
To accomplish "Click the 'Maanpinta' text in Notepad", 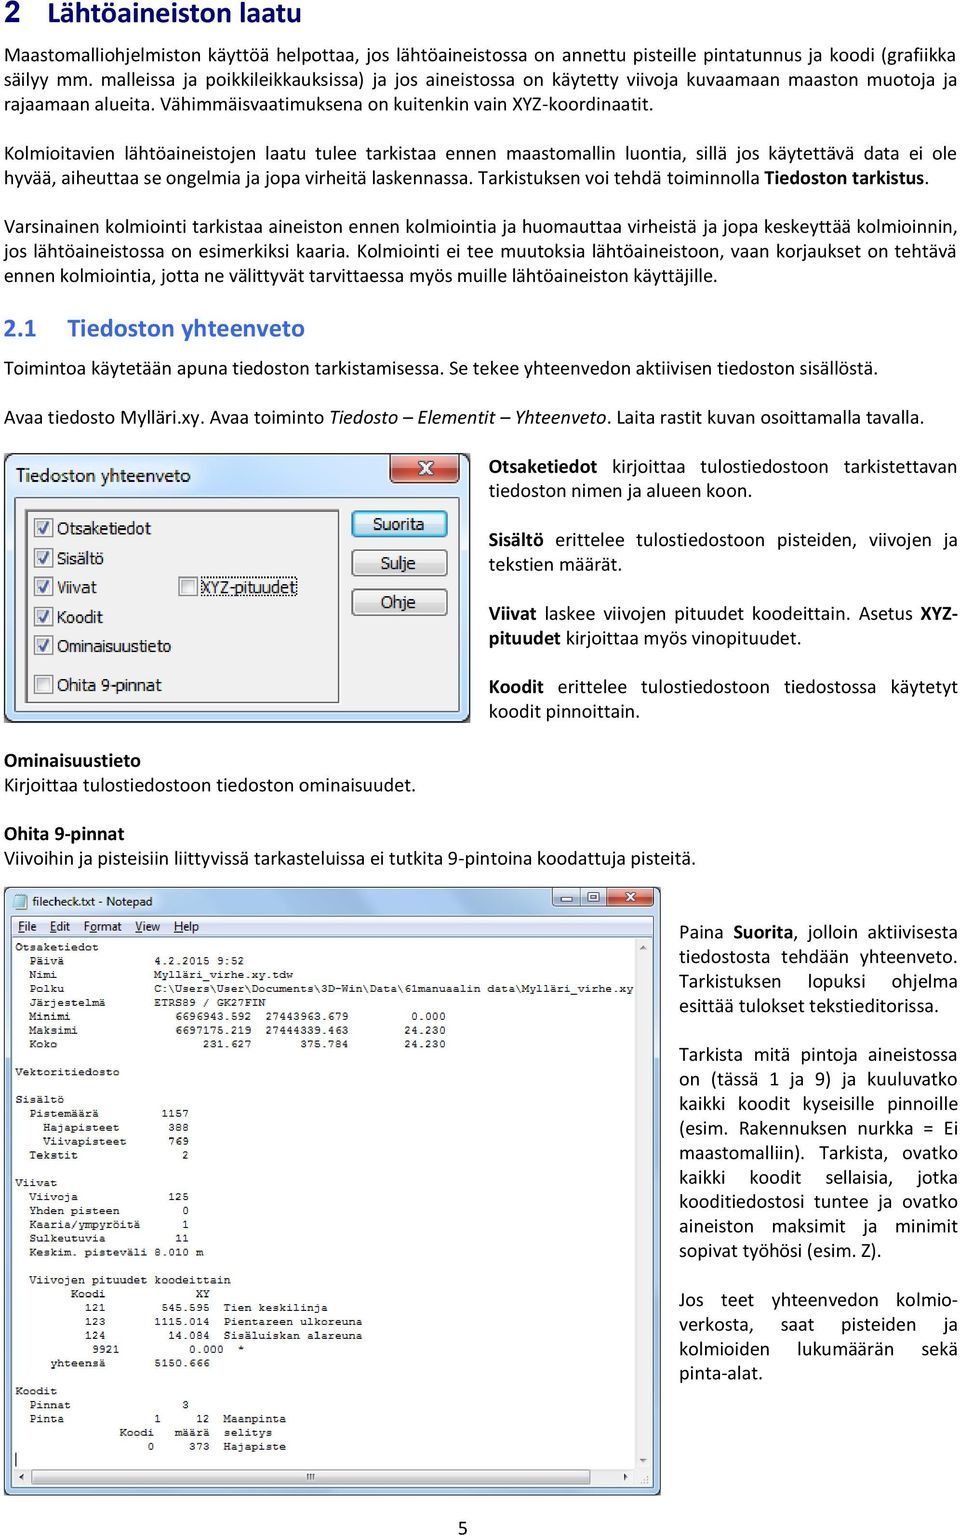I will click(x=254, y=1419).
